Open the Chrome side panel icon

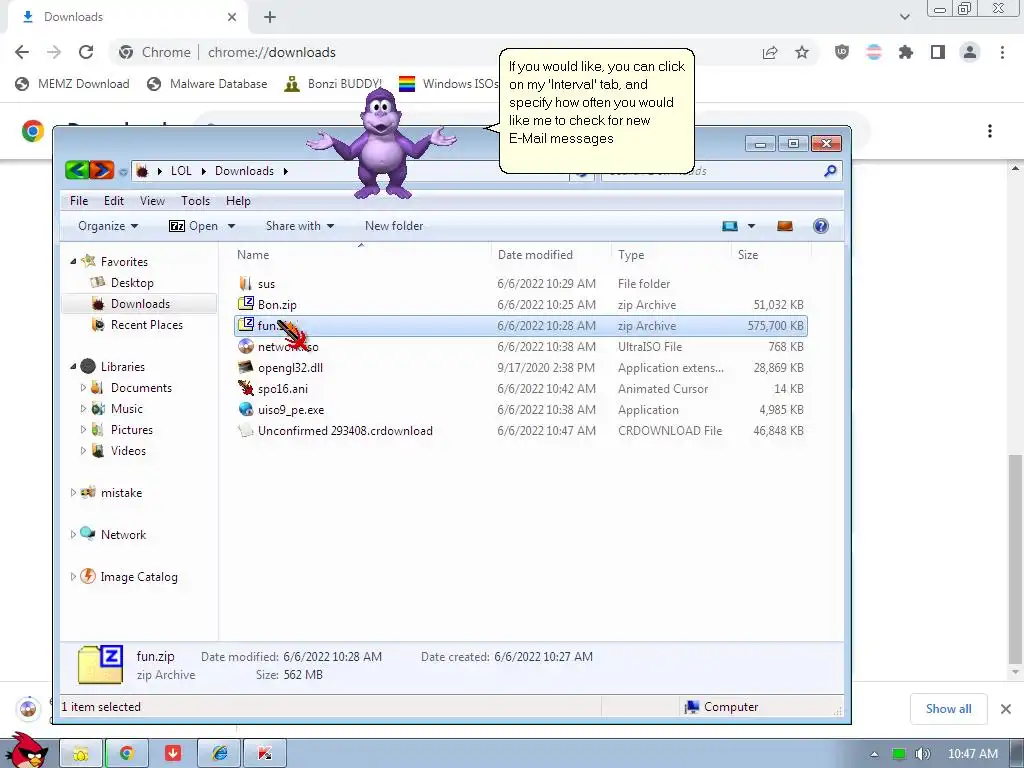click(x=938, y=52)
